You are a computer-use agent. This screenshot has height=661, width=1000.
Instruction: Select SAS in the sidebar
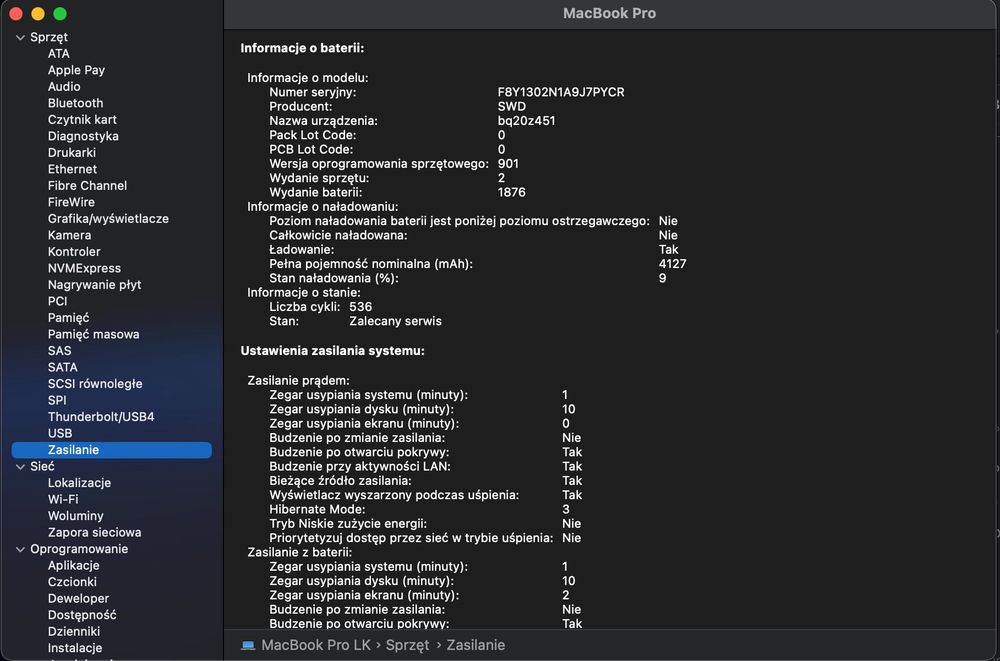59,351
